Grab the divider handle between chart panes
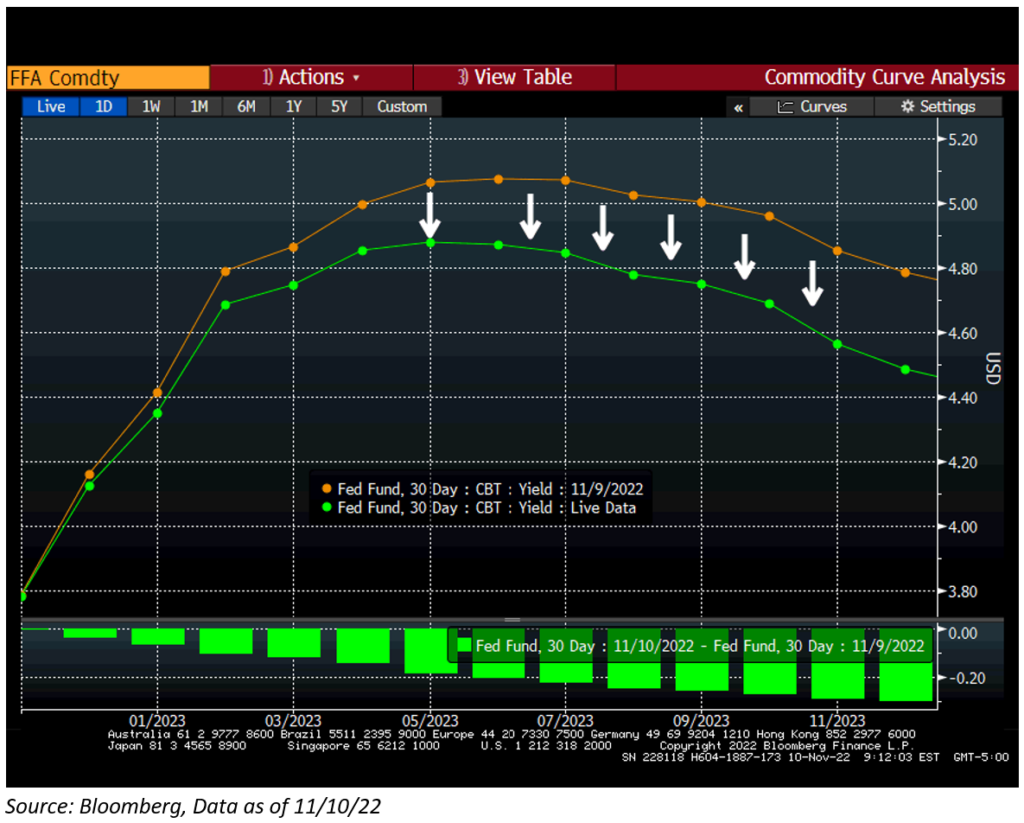 click(512, 620)
